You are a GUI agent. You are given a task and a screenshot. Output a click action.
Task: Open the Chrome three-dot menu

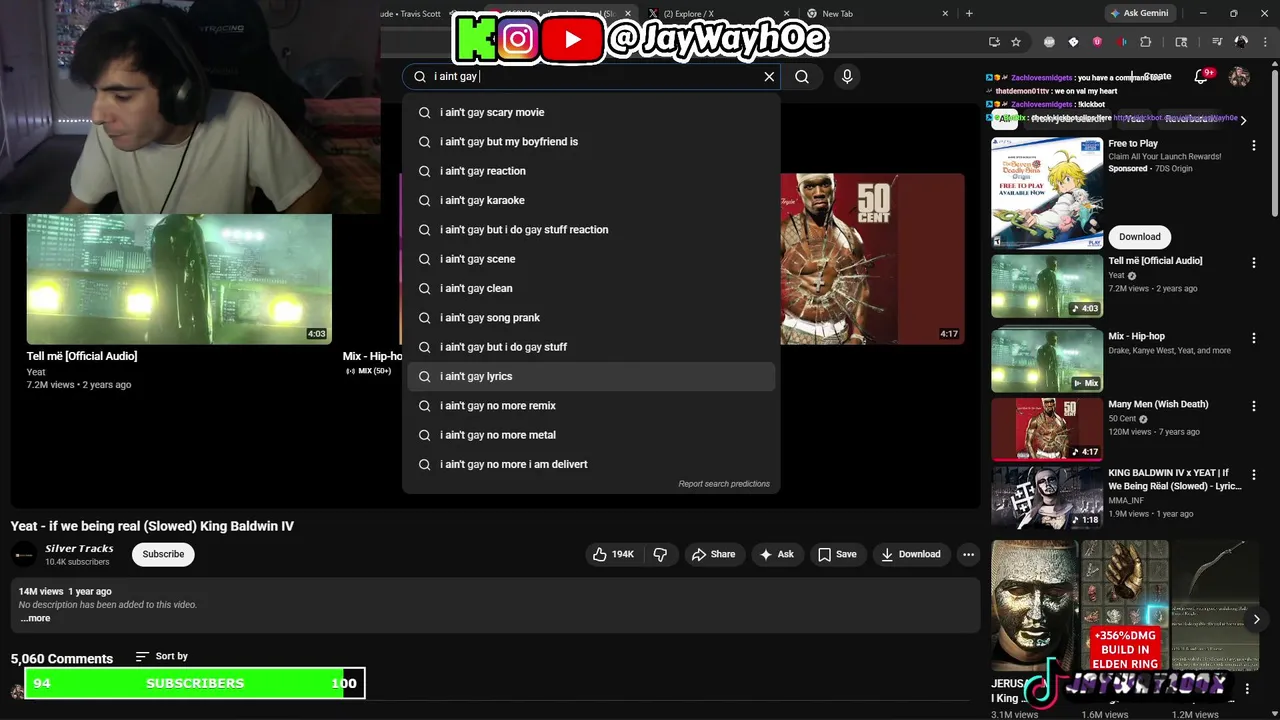[1265, 42]
